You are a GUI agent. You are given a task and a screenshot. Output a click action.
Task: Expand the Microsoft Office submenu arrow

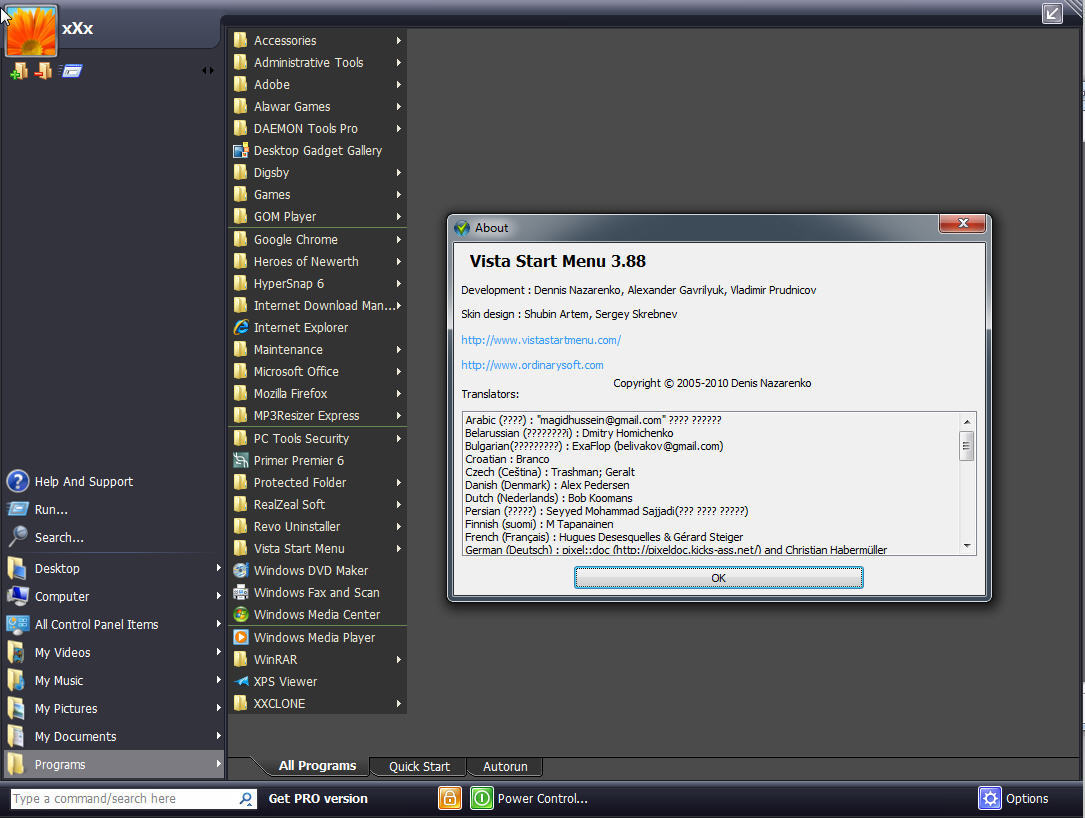coord(399,372)
